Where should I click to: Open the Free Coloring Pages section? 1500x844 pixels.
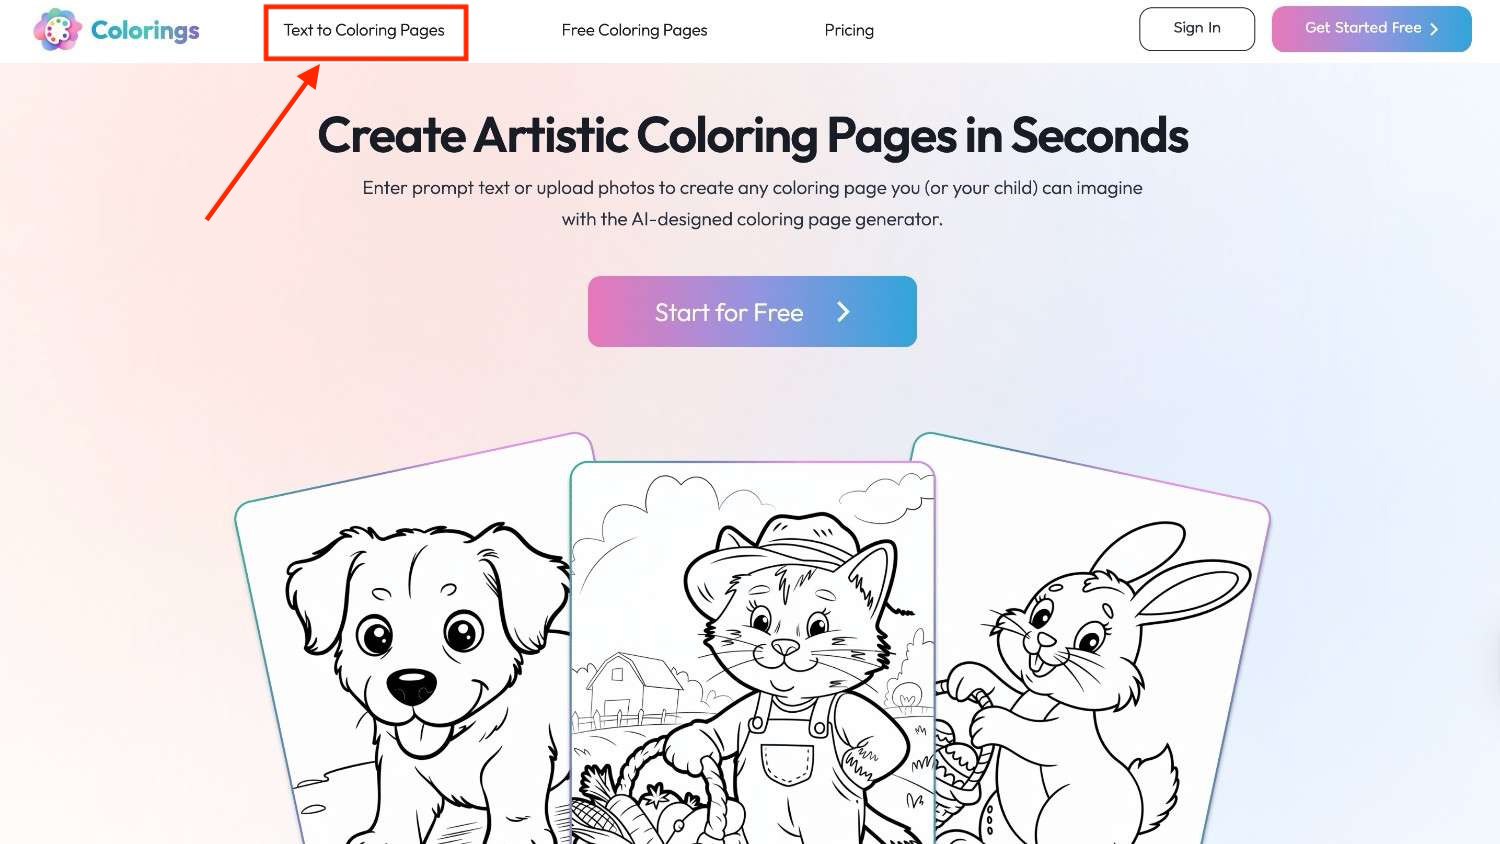pos(634,30)
